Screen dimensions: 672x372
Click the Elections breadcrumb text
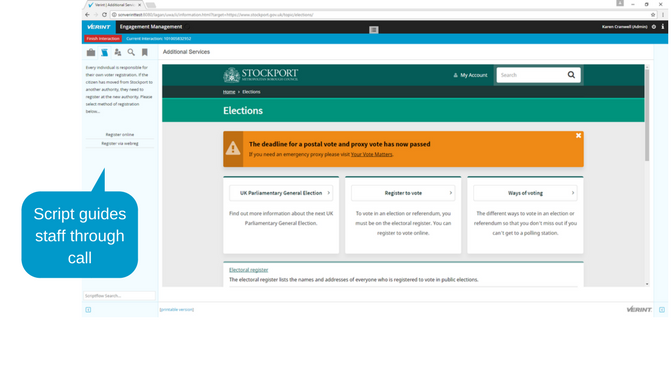(x=251, y=92)
